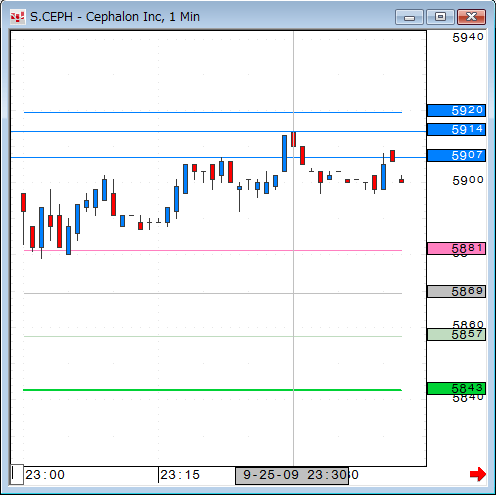Maximize the S.CEPH chart window
496x495 pixels.
pyautogui.click(x=440, y=17)
